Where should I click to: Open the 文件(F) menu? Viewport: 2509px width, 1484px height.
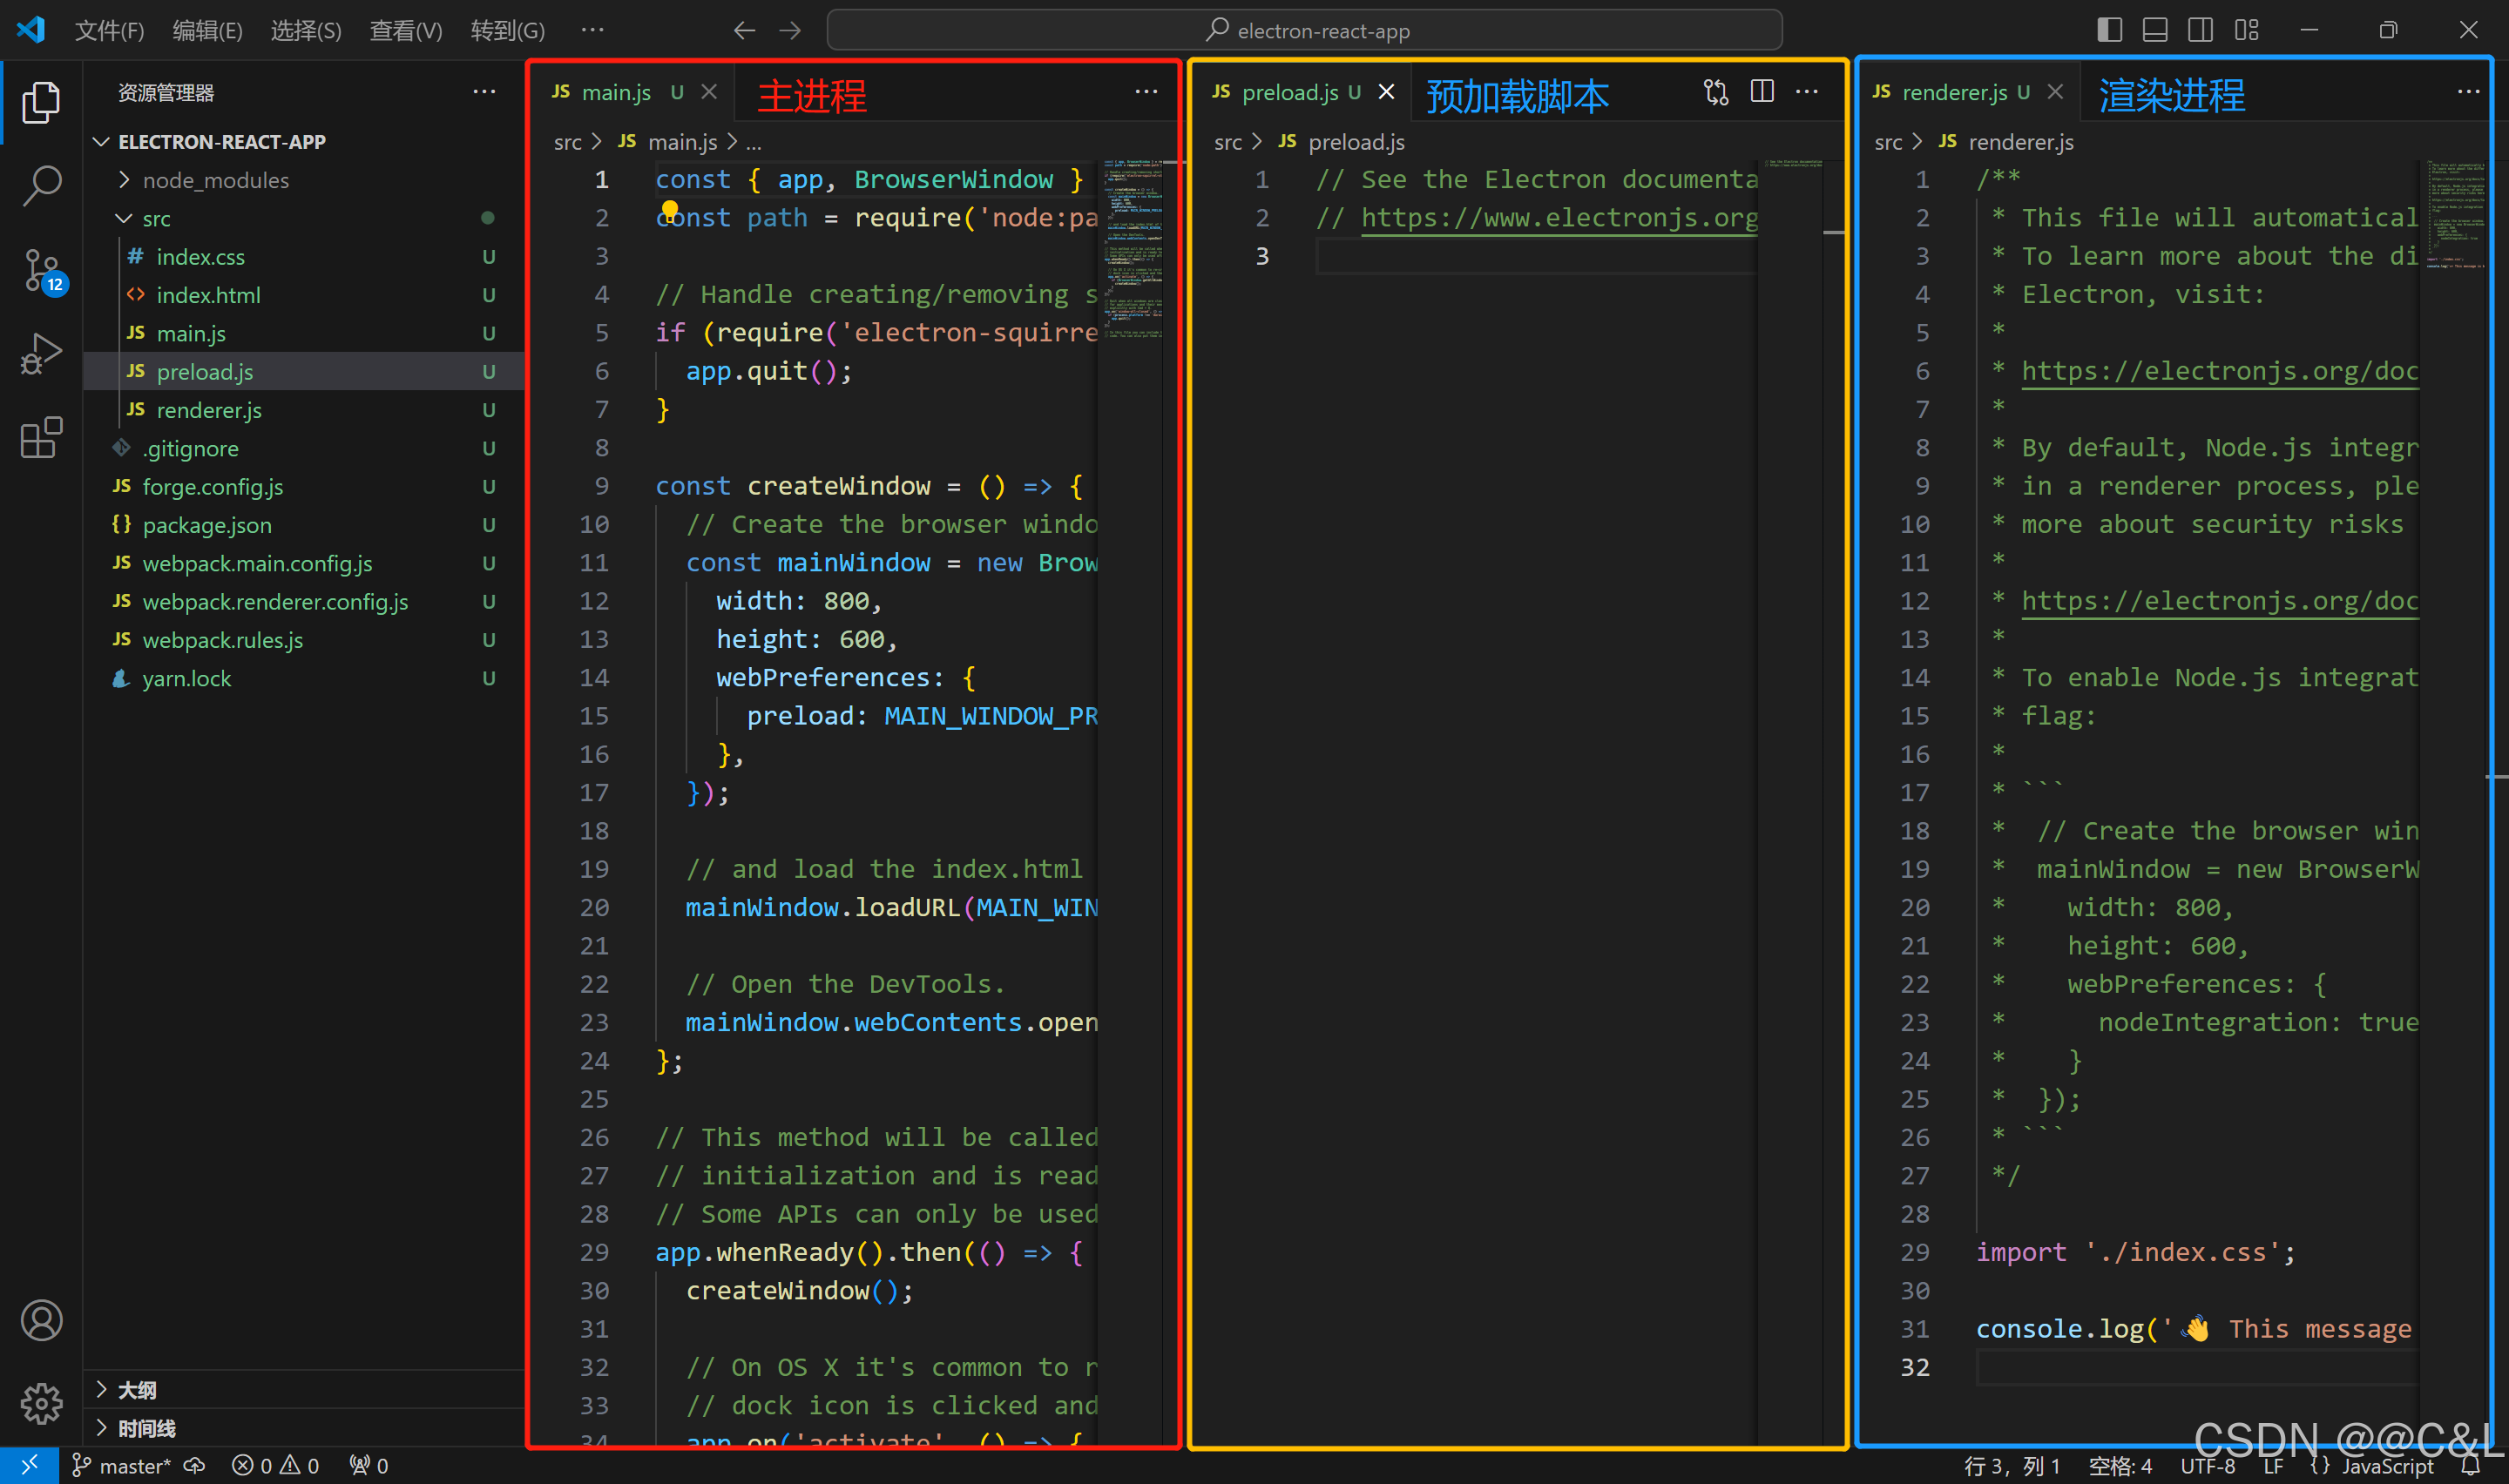(x=109, y=30)
